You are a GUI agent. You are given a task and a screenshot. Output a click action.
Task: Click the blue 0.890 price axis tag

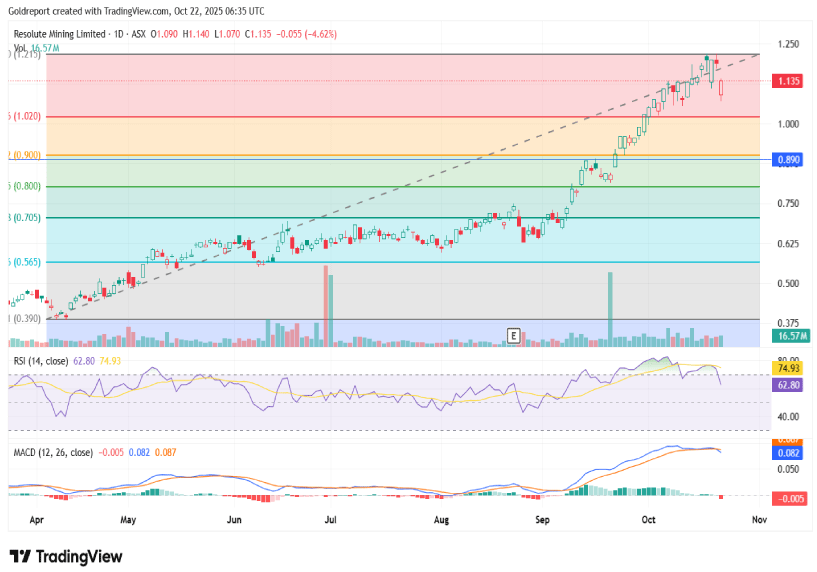click(788, 160)
